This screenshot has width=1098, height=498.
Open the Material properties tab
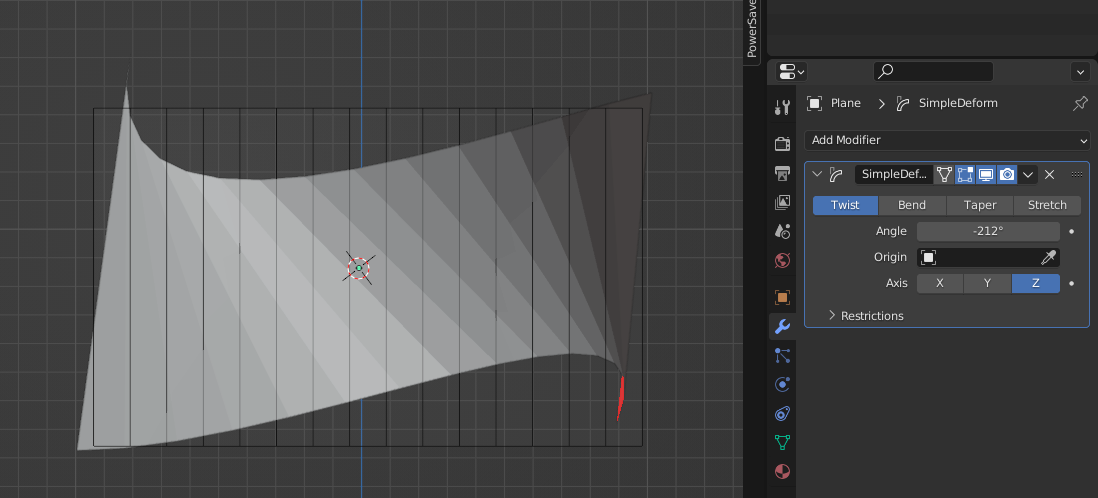(783, 471)
